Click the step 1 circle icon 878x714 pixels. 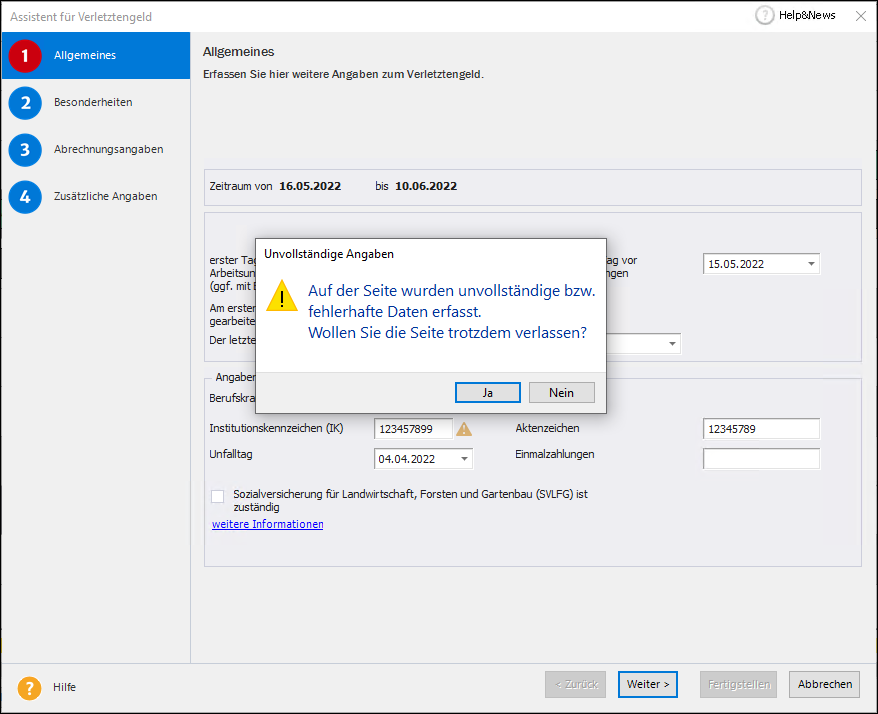pyautogui.click(x=25, y=56)
